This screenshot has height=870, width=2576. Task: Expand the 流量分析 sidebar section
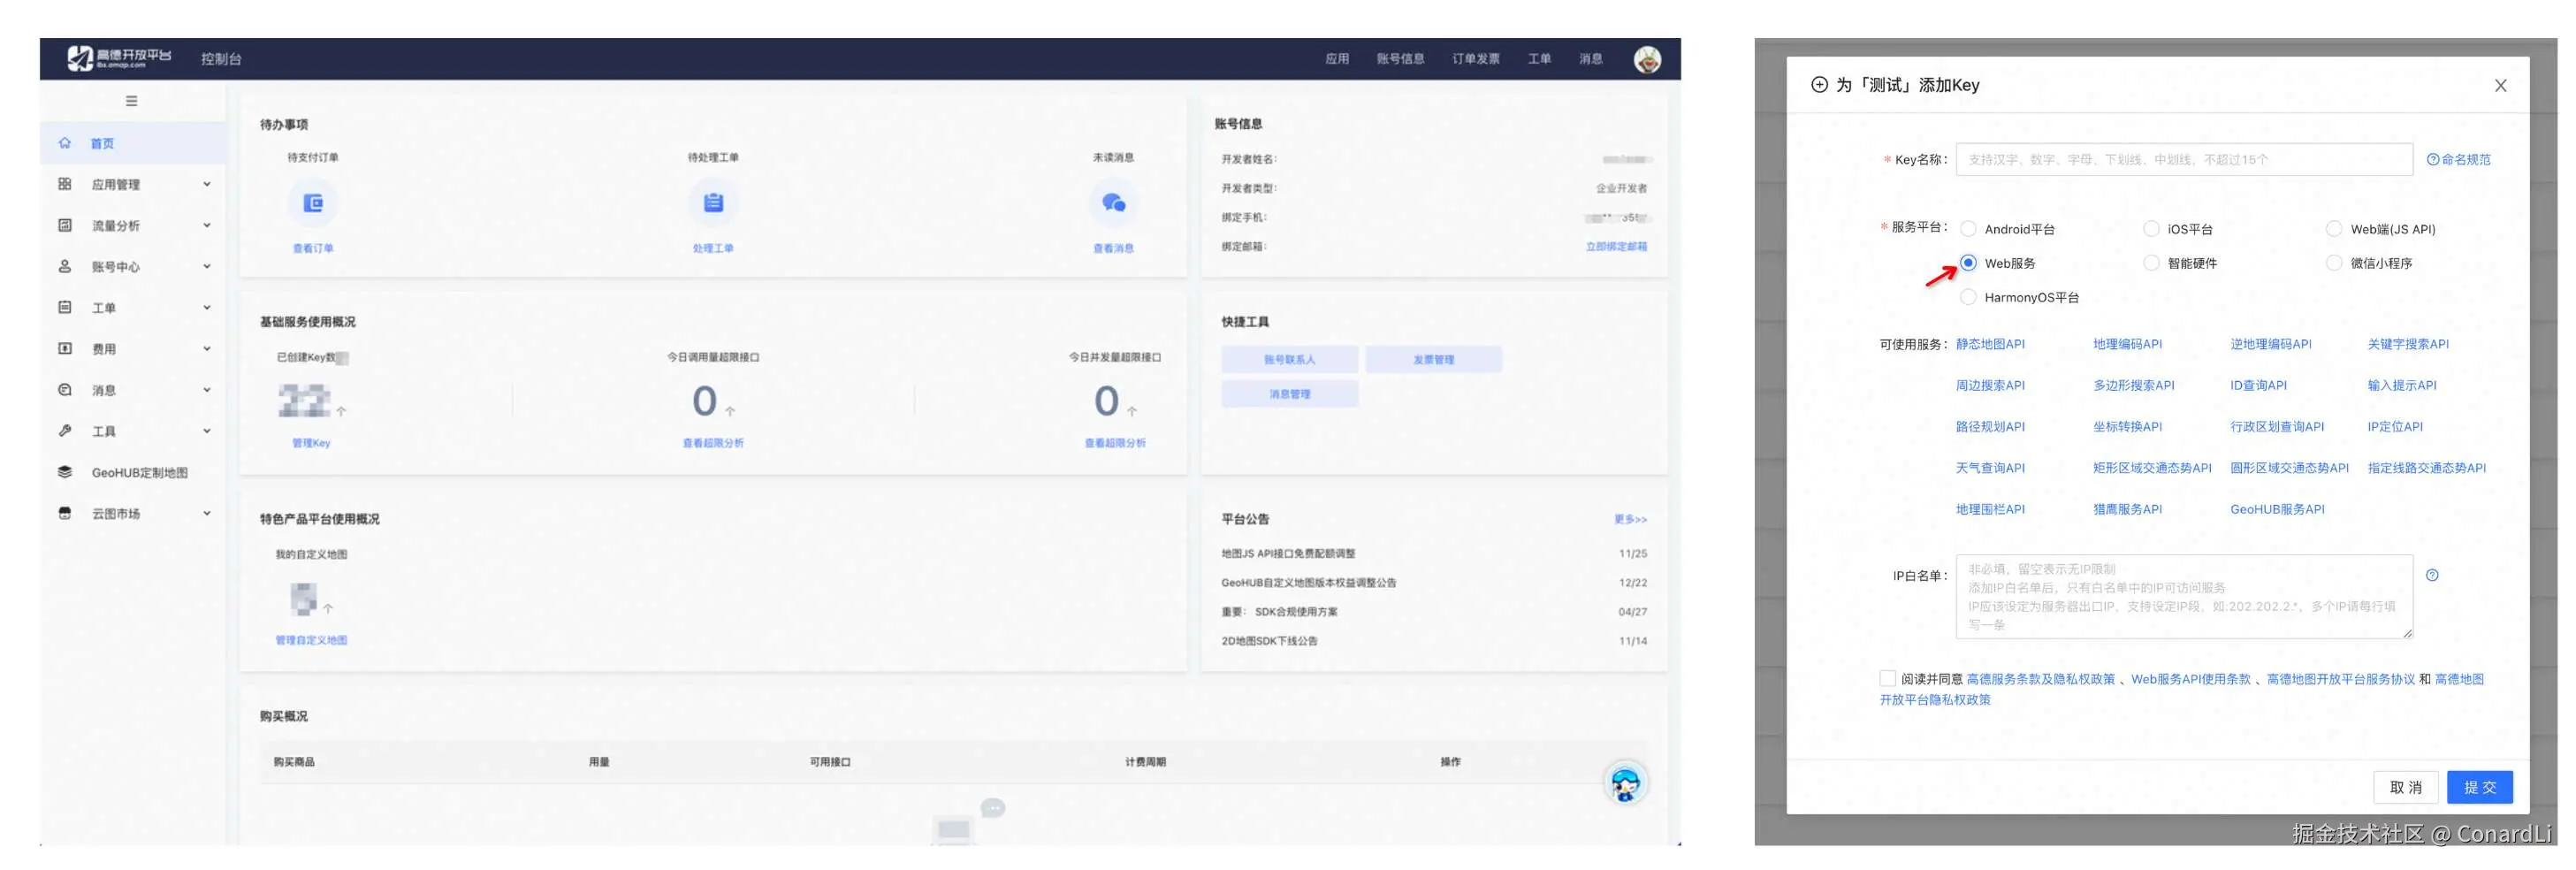point(133,225)
